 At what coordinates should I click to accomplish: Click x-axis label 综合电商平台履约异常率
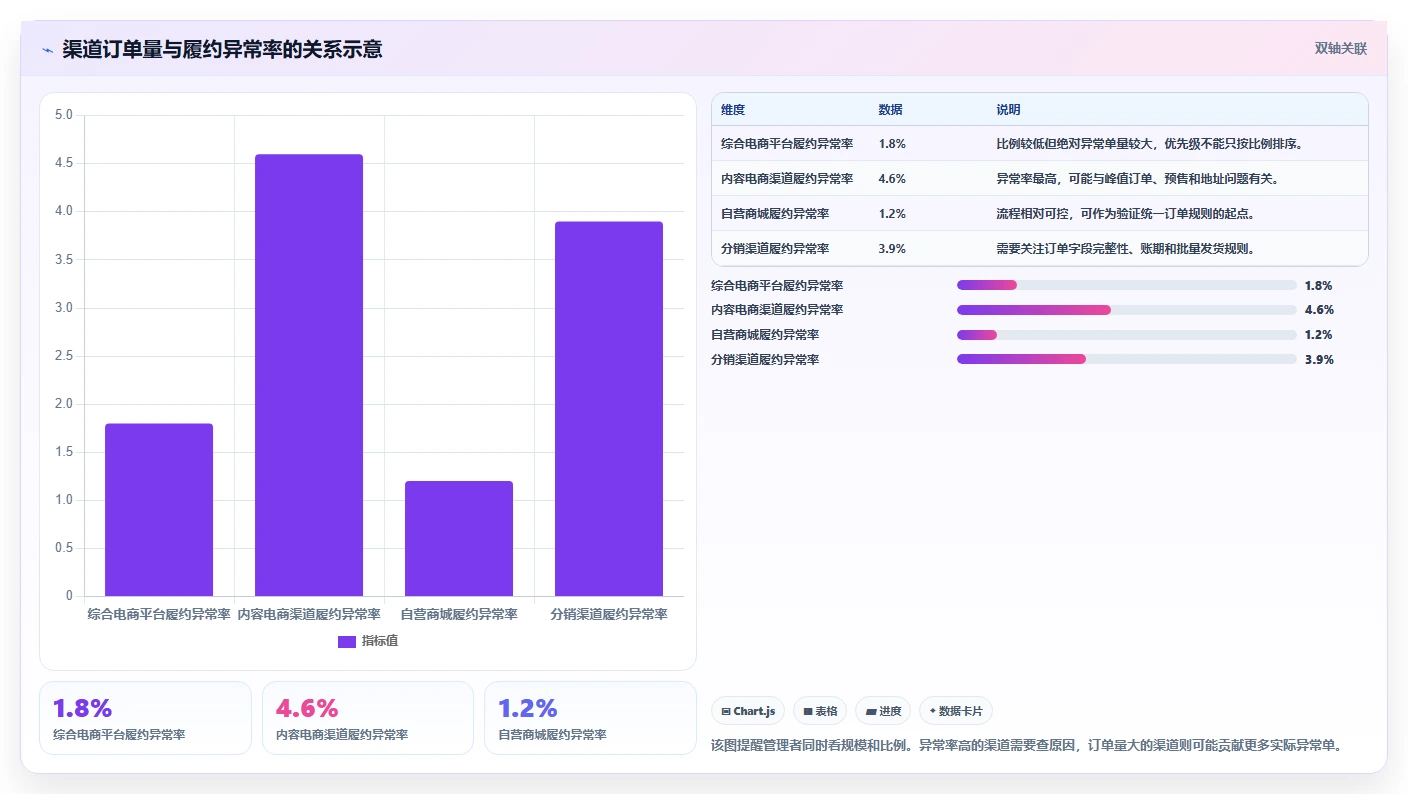pos(159,614)
